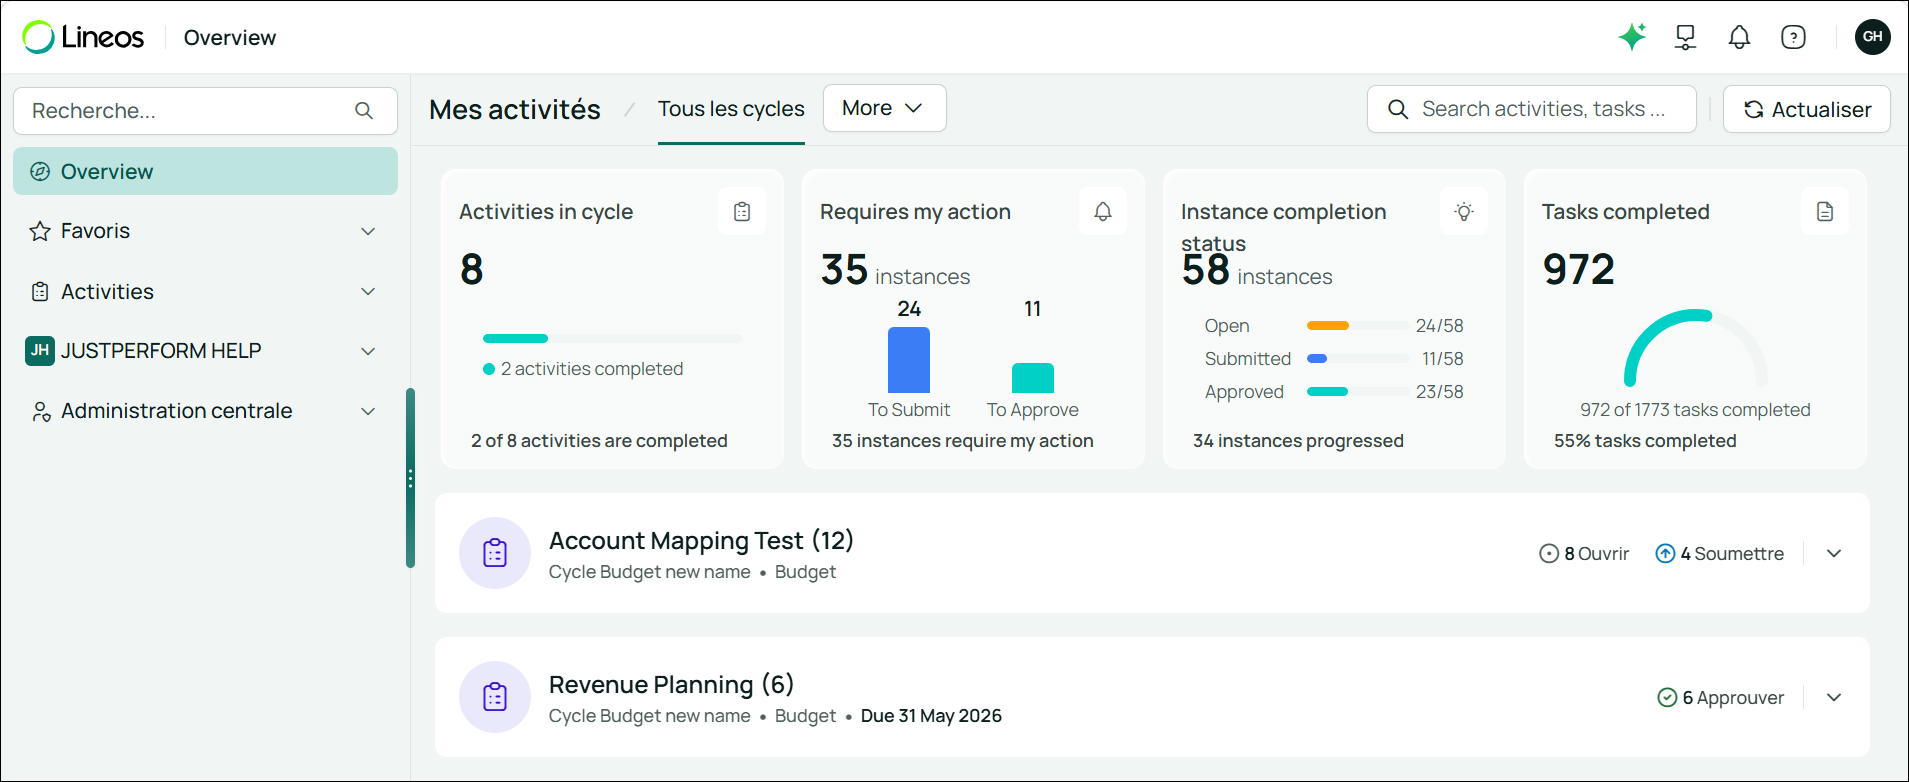Click the 'Submitted' status label

[x=1247, y=358]
